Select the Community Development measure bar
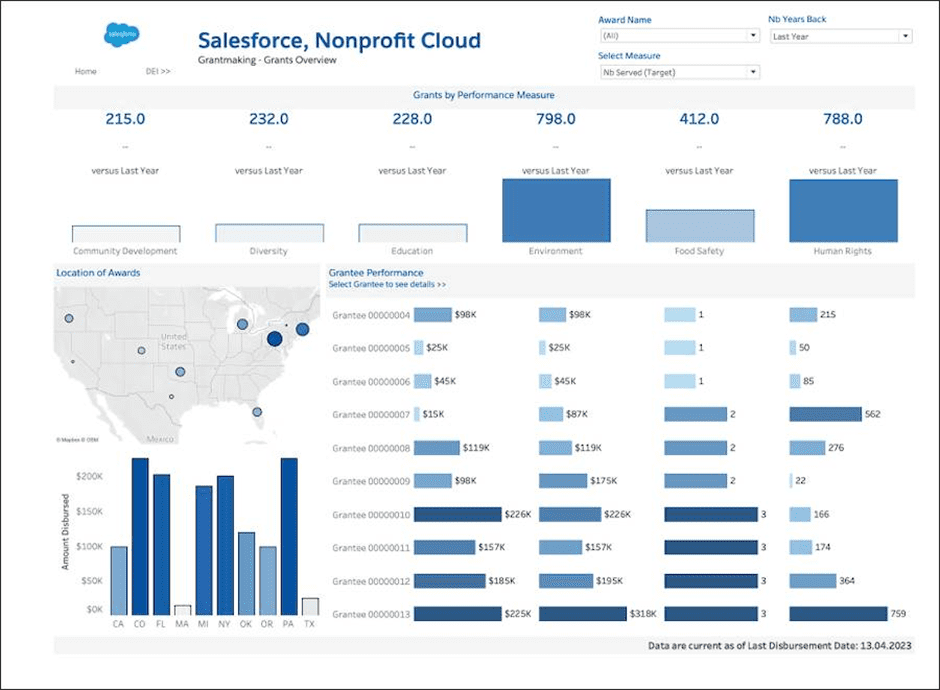This screenshot has height=690, width=940. [x=125, y=234]
